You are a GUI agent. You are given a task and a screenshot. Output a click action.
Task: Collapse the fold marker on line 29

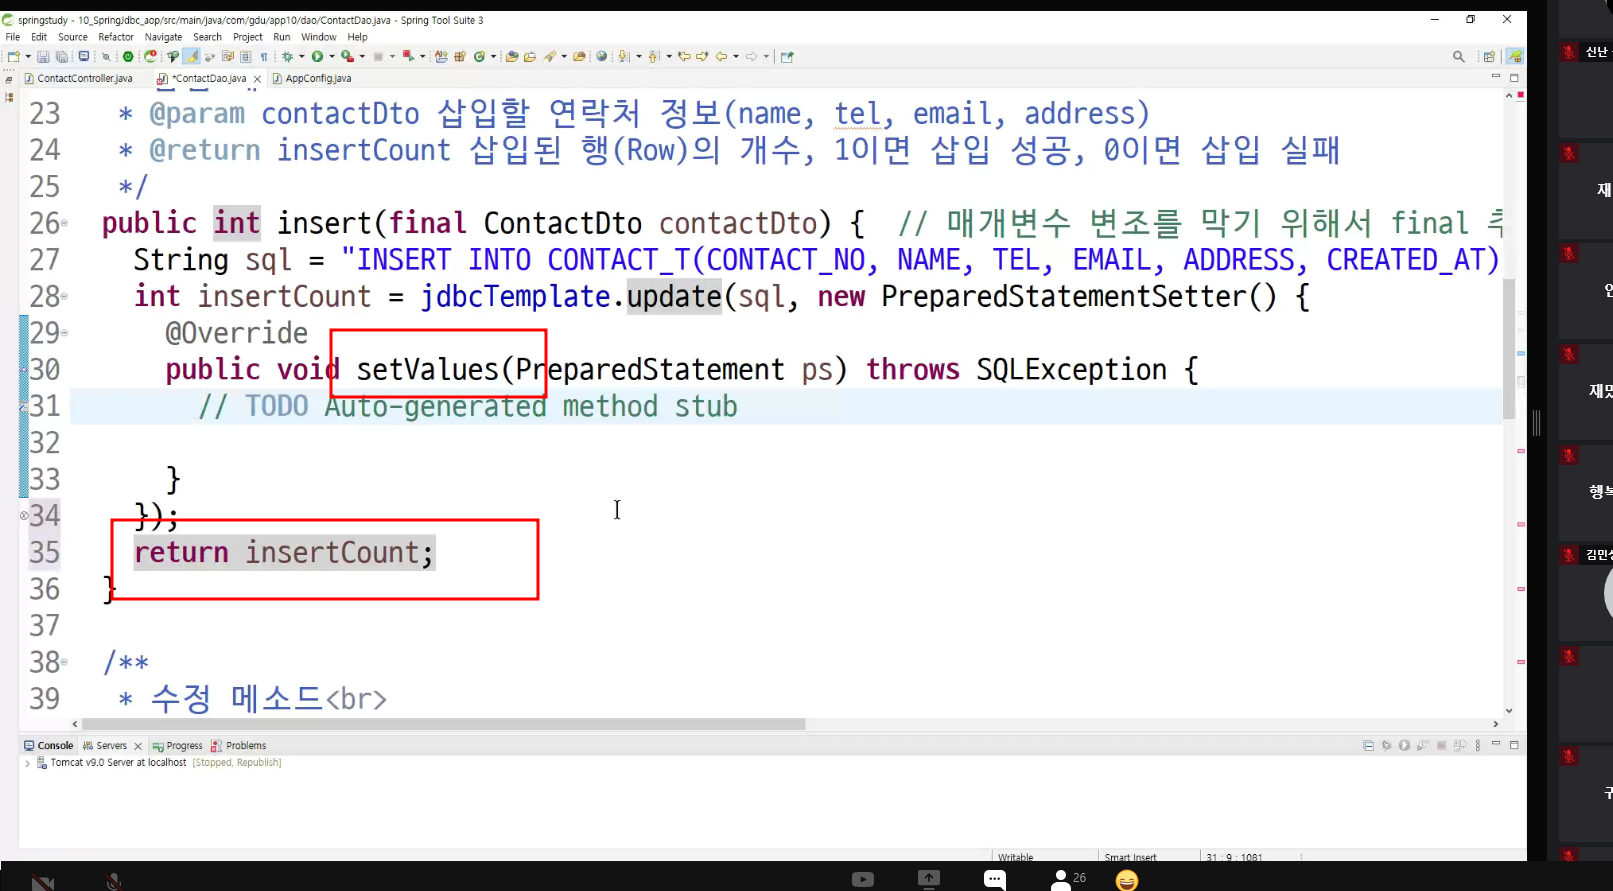pyautogui.click(x=65, y=333)
